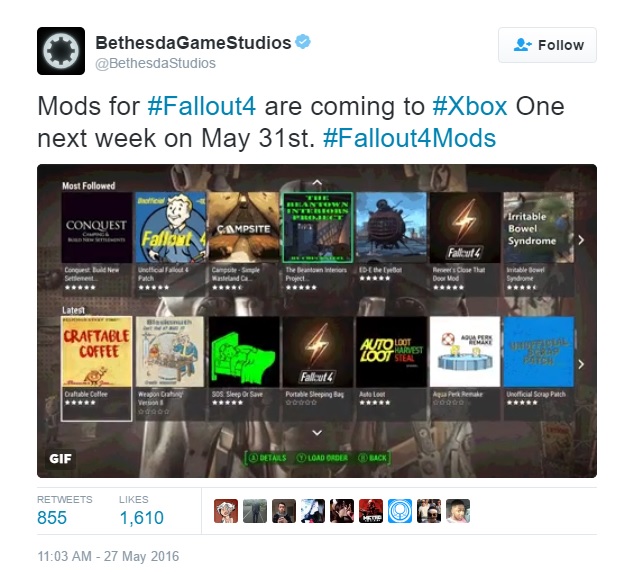The height and width of the screenshot is (574, 631).
Task: Click the verified badge beside BethesdaGameStudios
Action: 303,42
